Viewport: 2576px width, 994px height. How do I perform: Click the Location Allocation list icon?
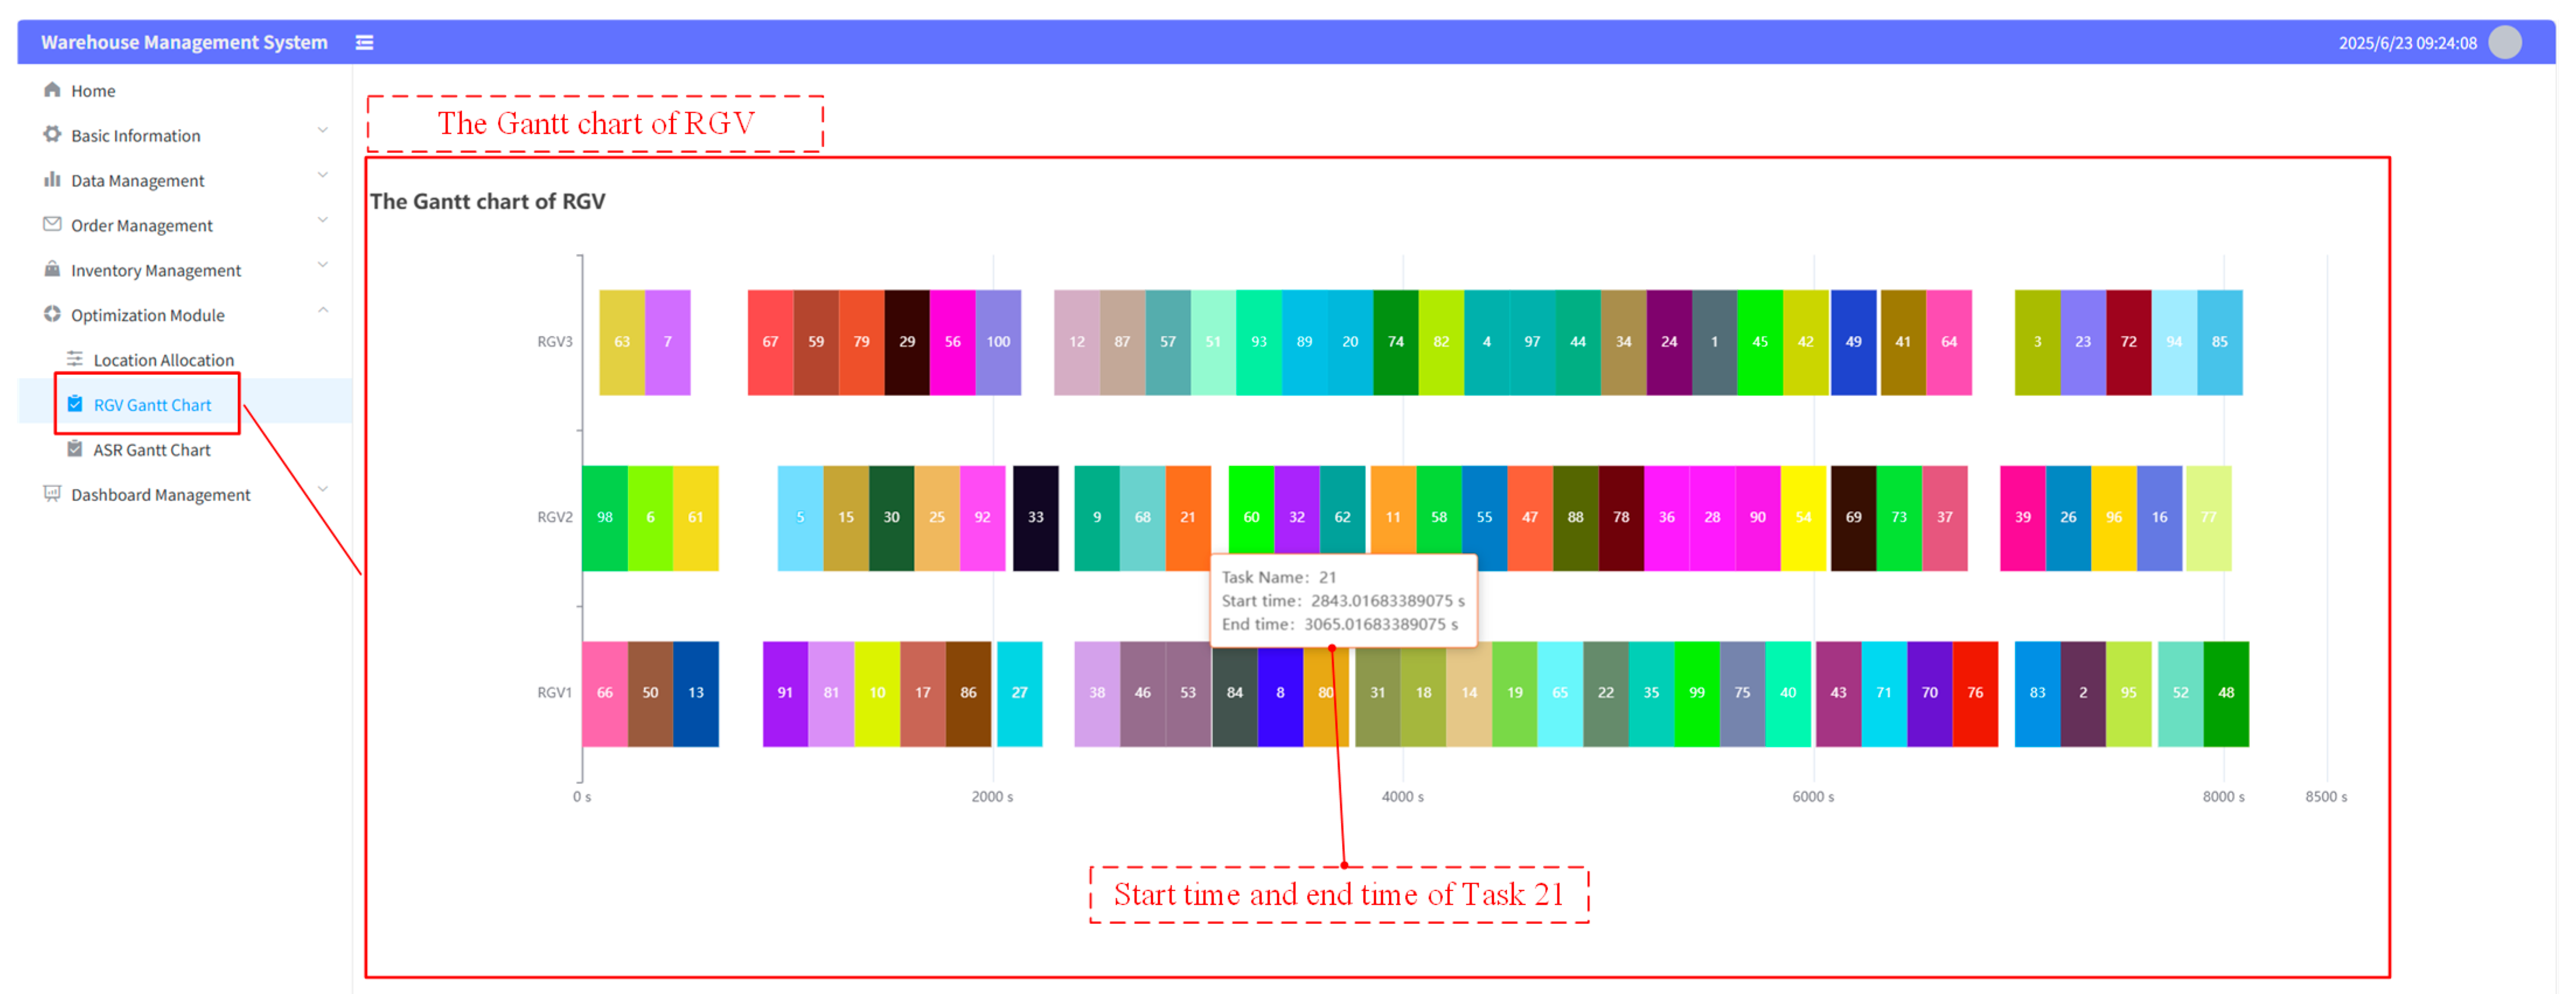click(75, 358)
